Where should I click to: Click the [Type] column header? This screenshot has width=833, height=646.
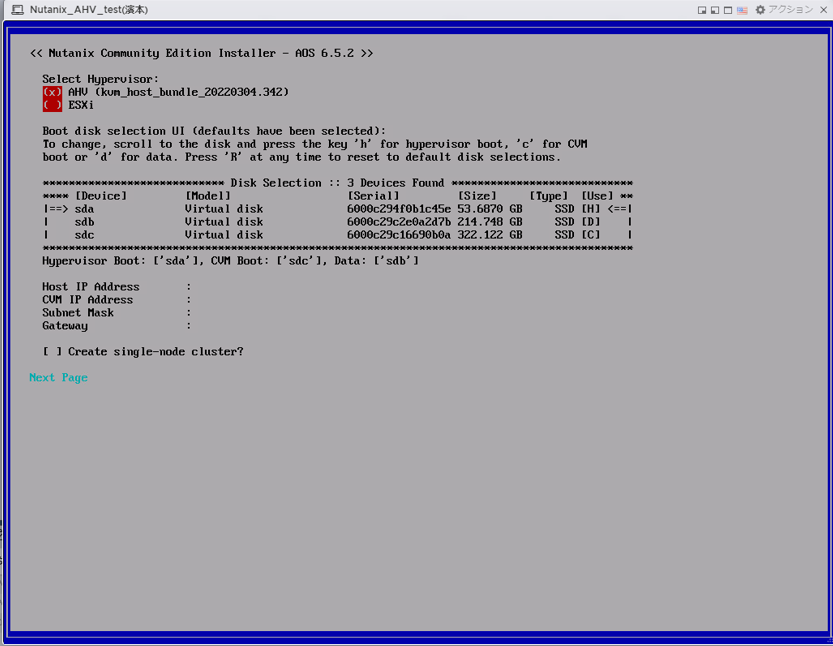[x=549, y=196]
